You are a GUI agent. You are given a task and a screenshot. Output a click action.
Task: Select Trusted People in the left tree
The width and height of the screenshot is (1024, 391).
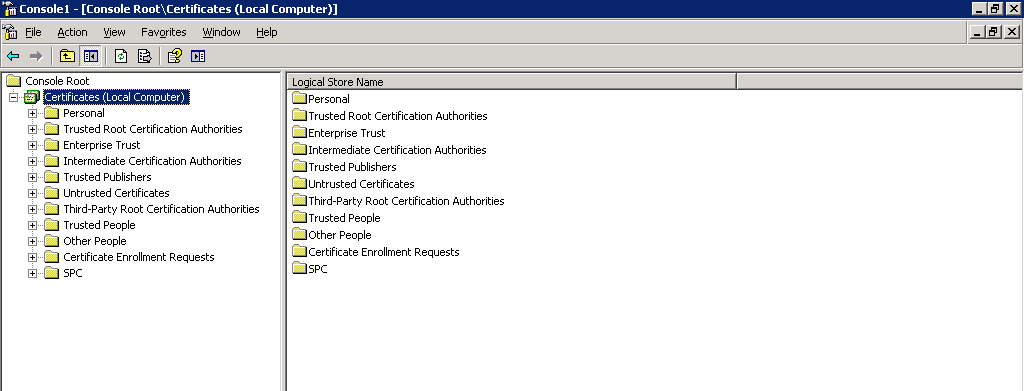click(99, 225)
